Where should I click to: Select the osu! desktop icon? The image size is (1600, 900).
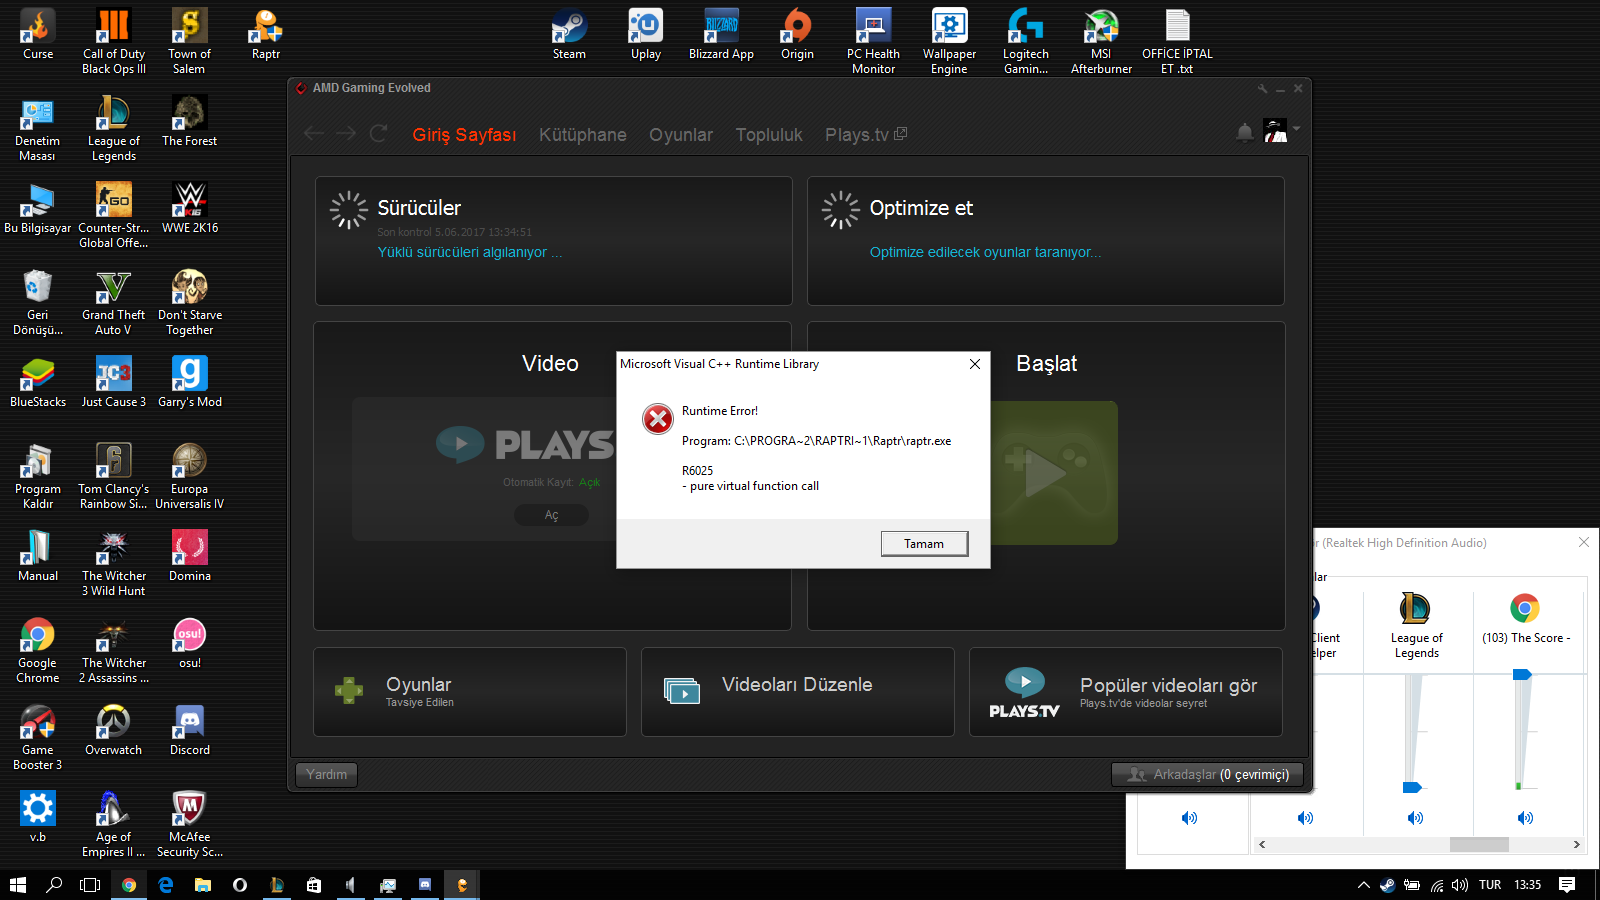click(x=189, y=644)
